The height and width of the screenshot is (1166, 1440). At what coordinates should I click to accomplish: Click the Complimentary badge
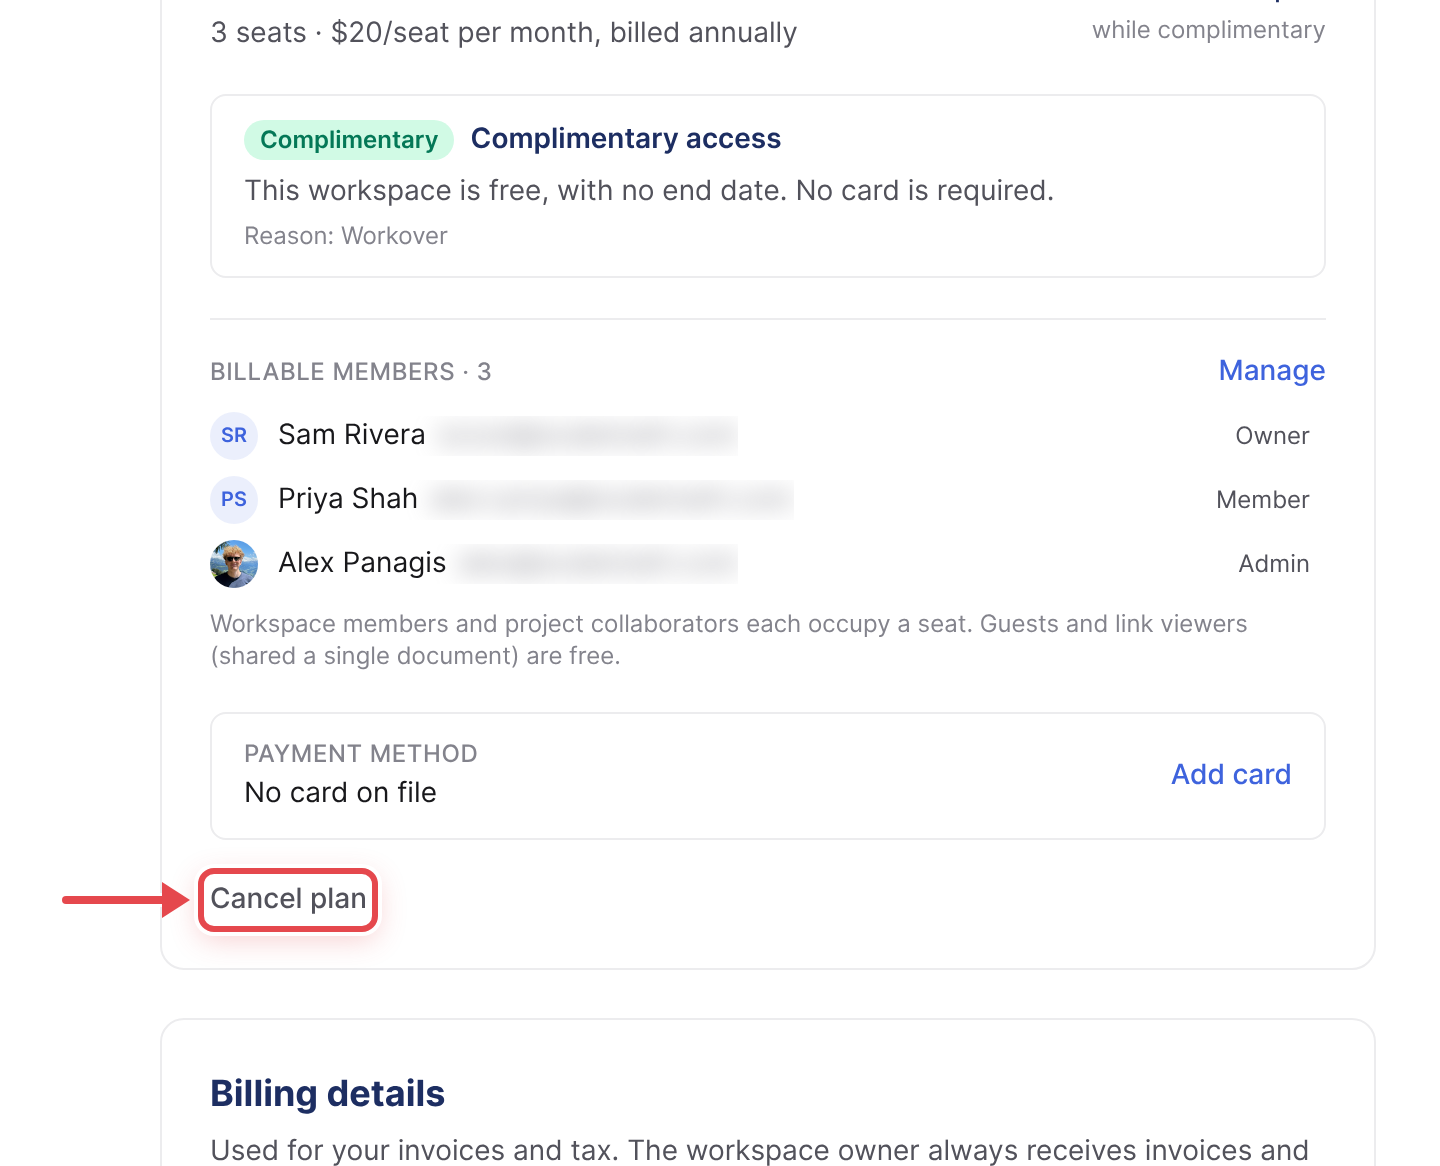pos(349,140)
